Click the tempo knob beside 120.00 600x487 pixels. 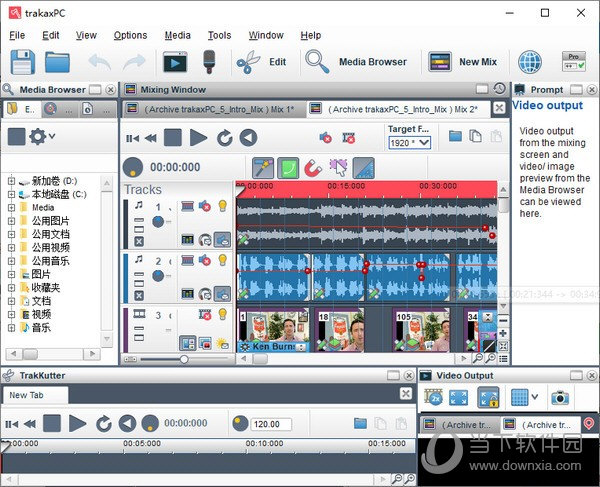click(240, 423)
